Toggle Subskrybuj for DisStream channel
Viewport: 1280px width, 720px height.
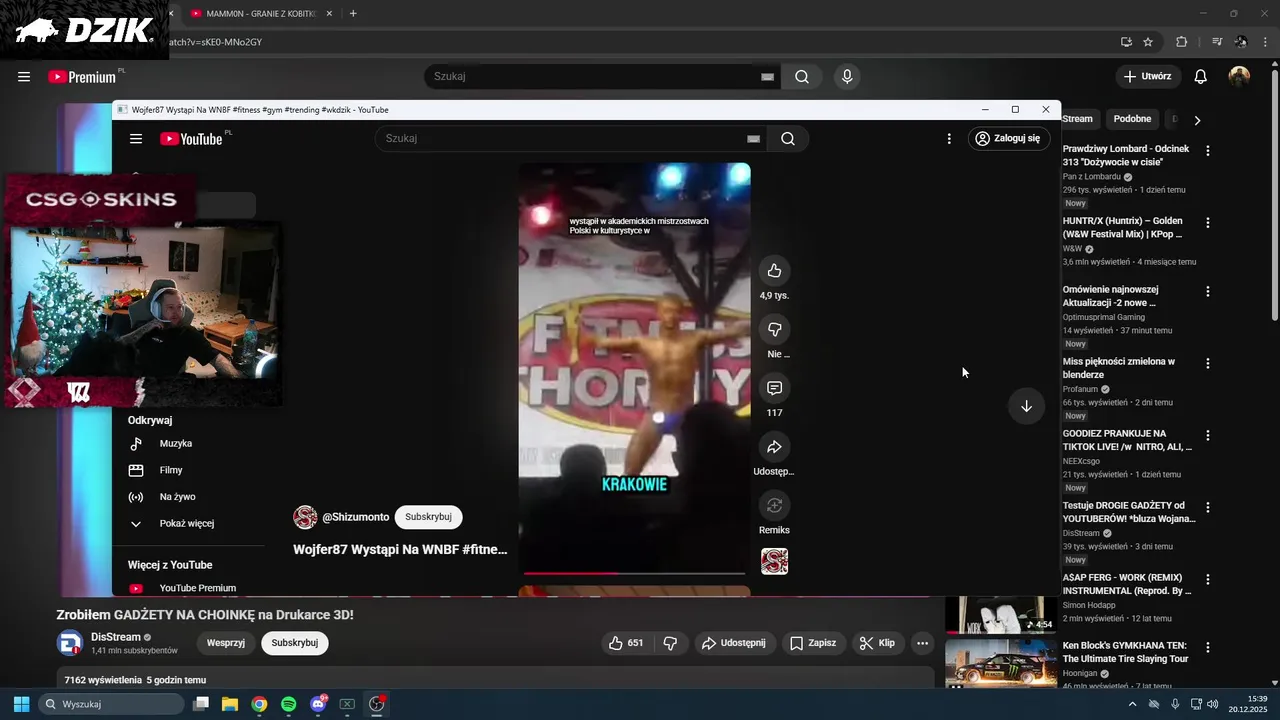tap(295, 643)
